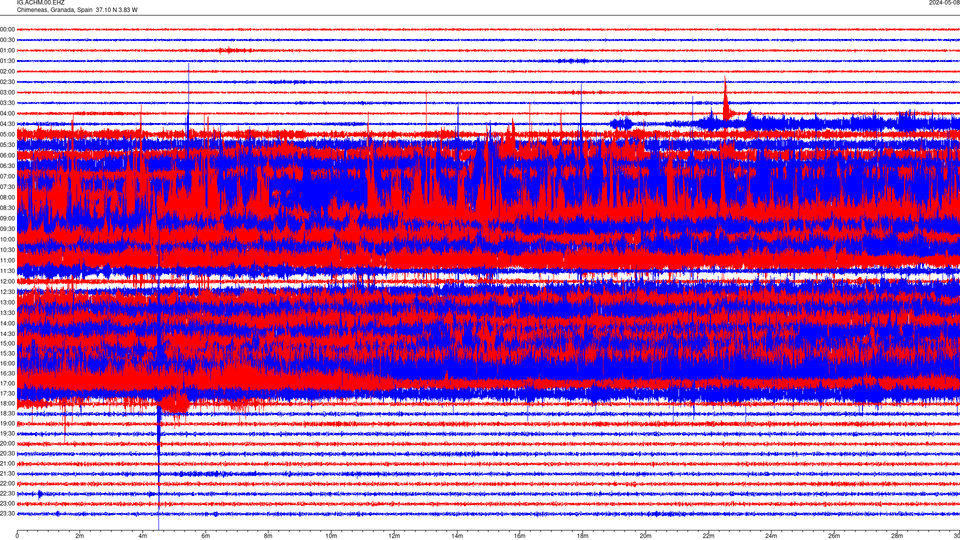Click the 12m tick label on x-axis

point(394,536)
